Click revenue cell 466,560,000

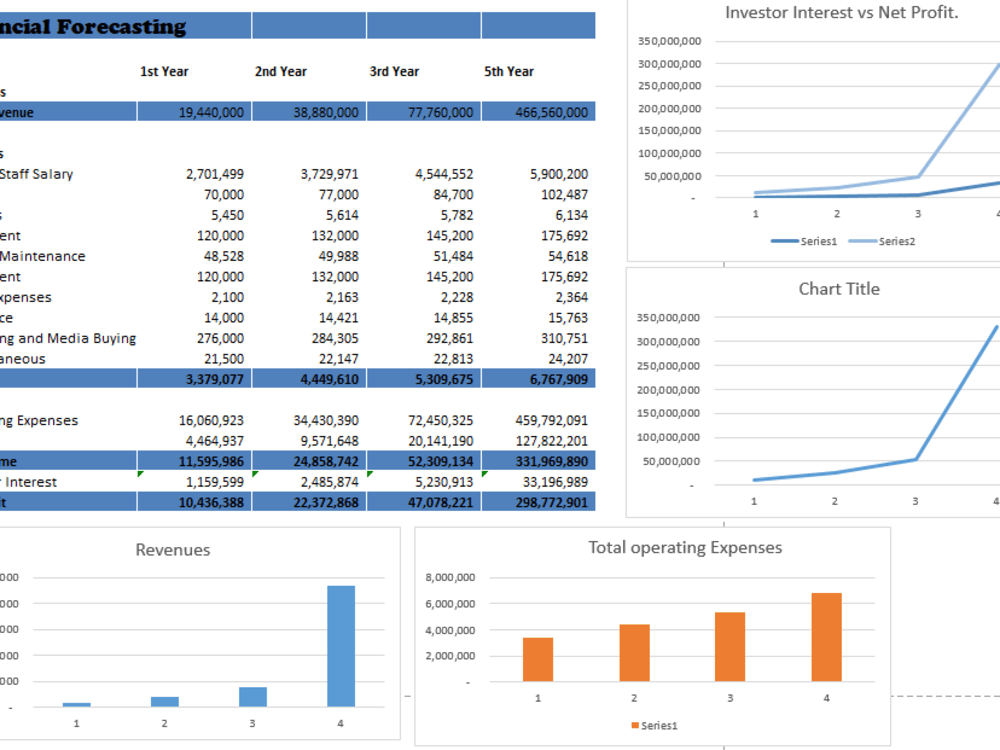[539, 112]
